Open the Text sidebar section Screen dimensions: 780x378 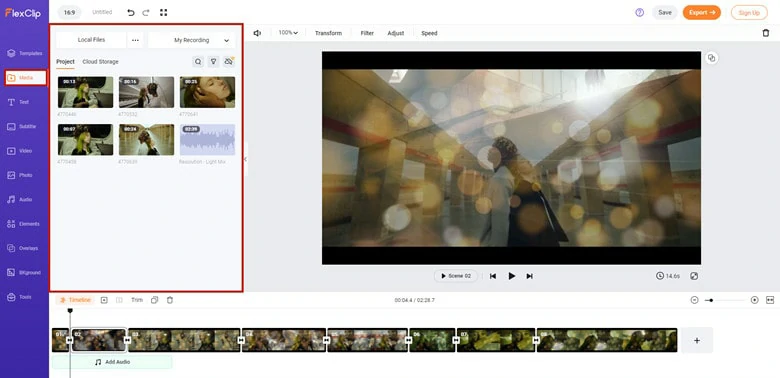[x=18, y=102]
